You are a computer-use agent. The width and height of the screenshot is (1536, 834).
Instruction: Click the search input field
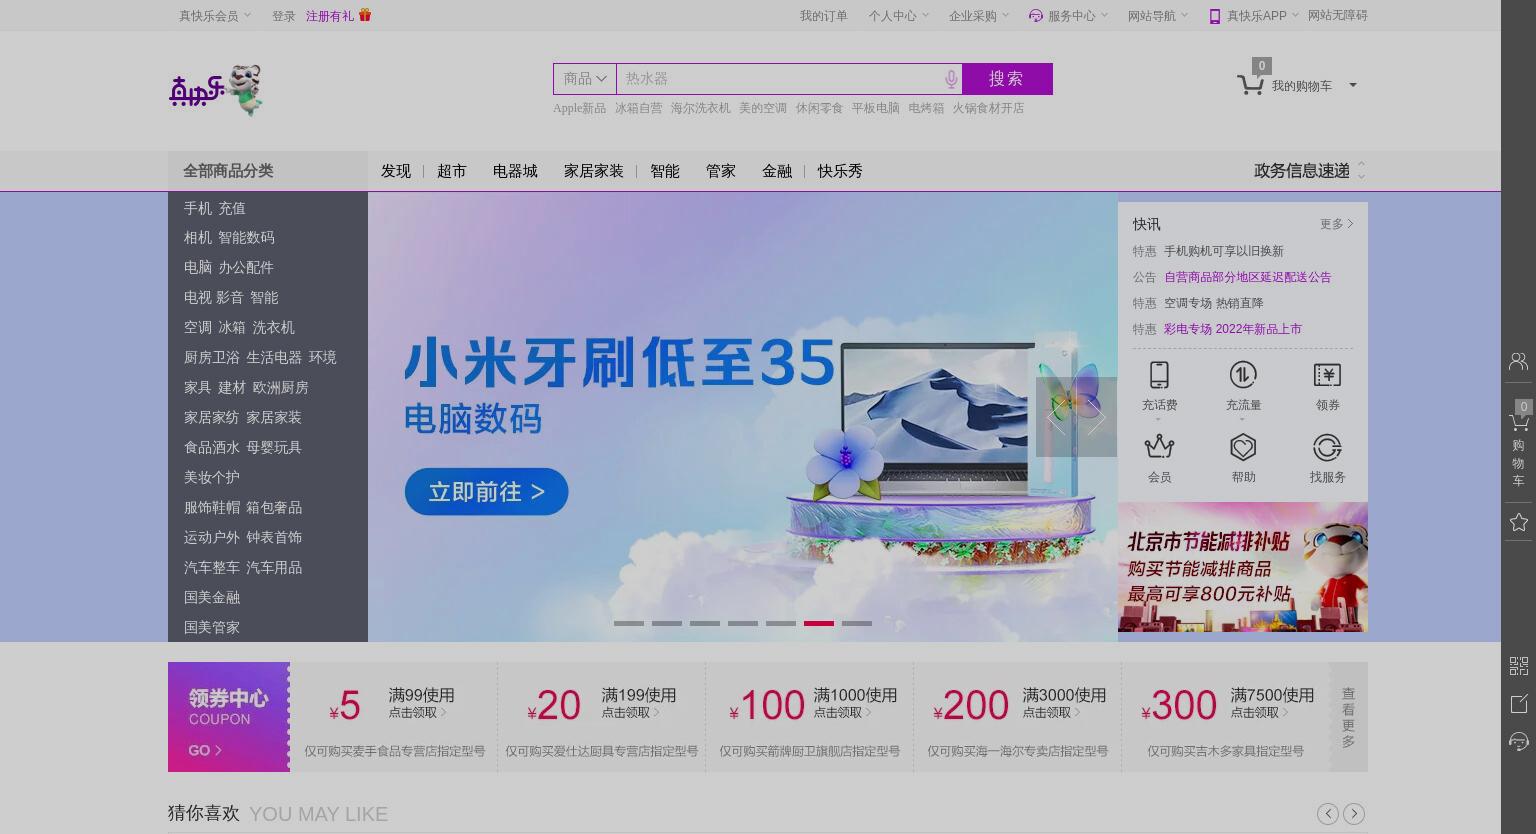[x=780, y=79]
